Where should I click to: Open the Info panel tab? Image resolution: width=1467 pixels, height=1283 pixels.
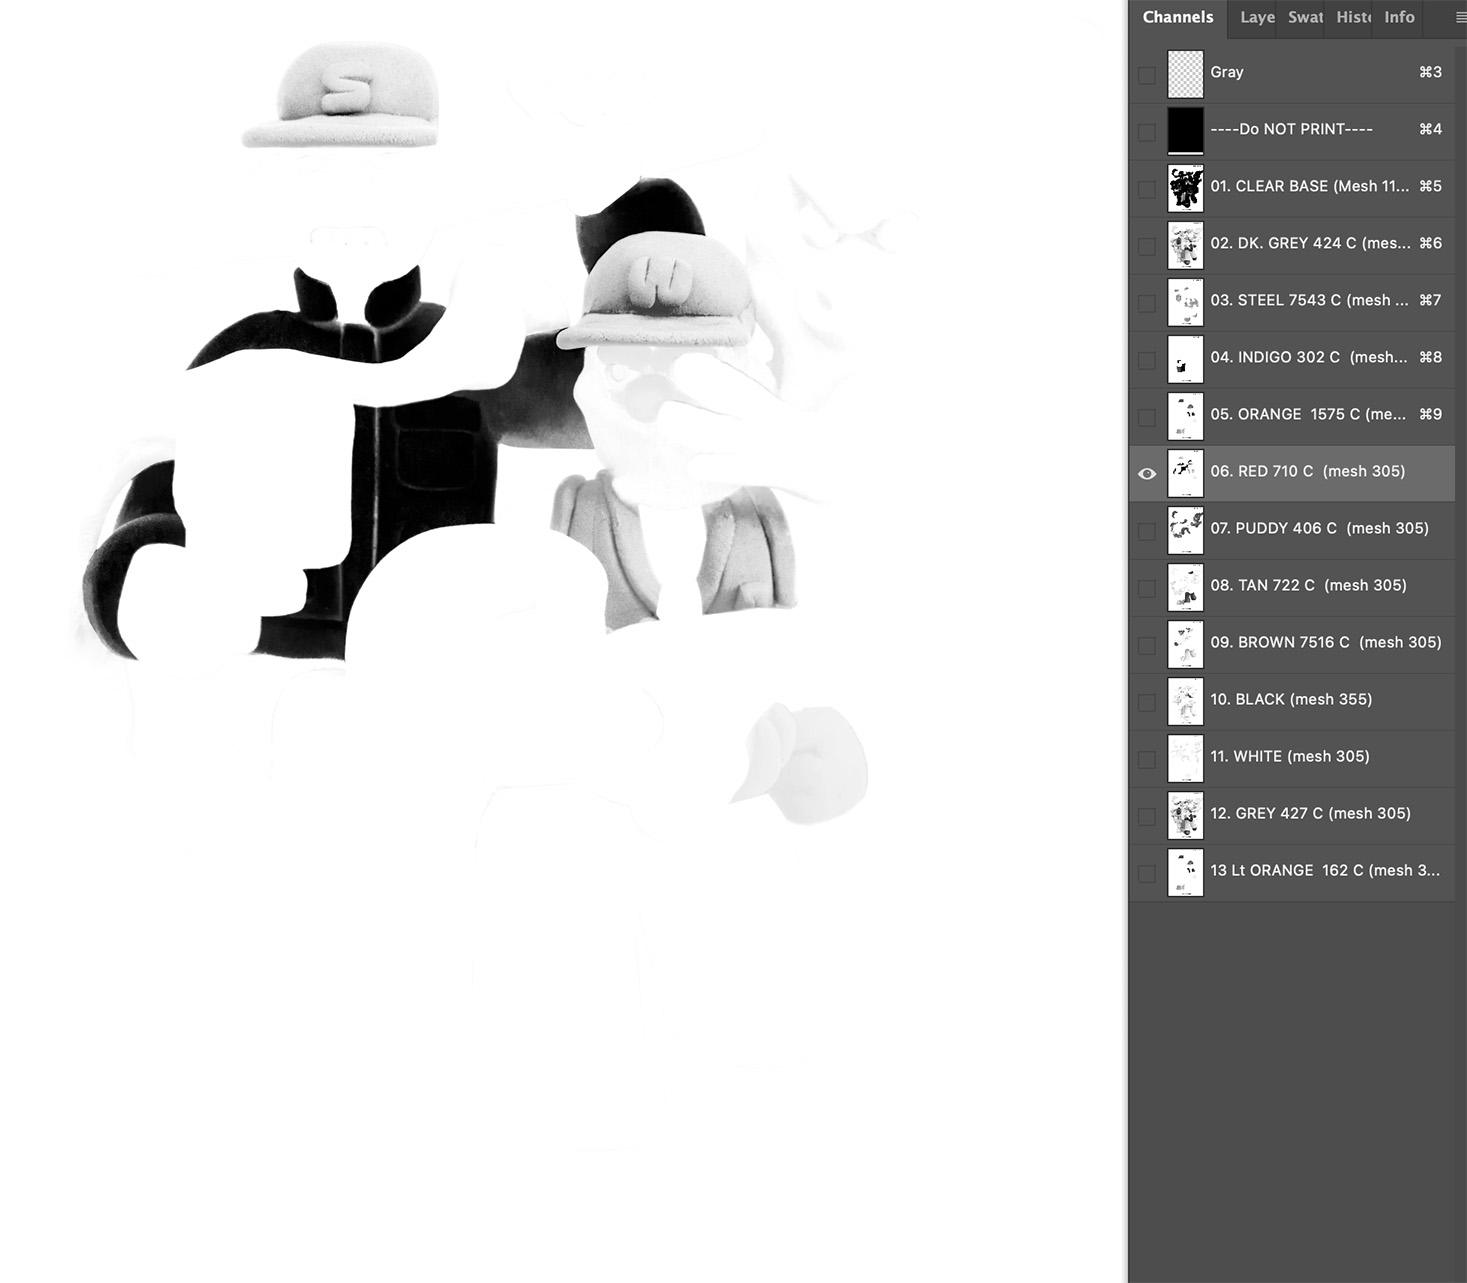click(1398, 17)
